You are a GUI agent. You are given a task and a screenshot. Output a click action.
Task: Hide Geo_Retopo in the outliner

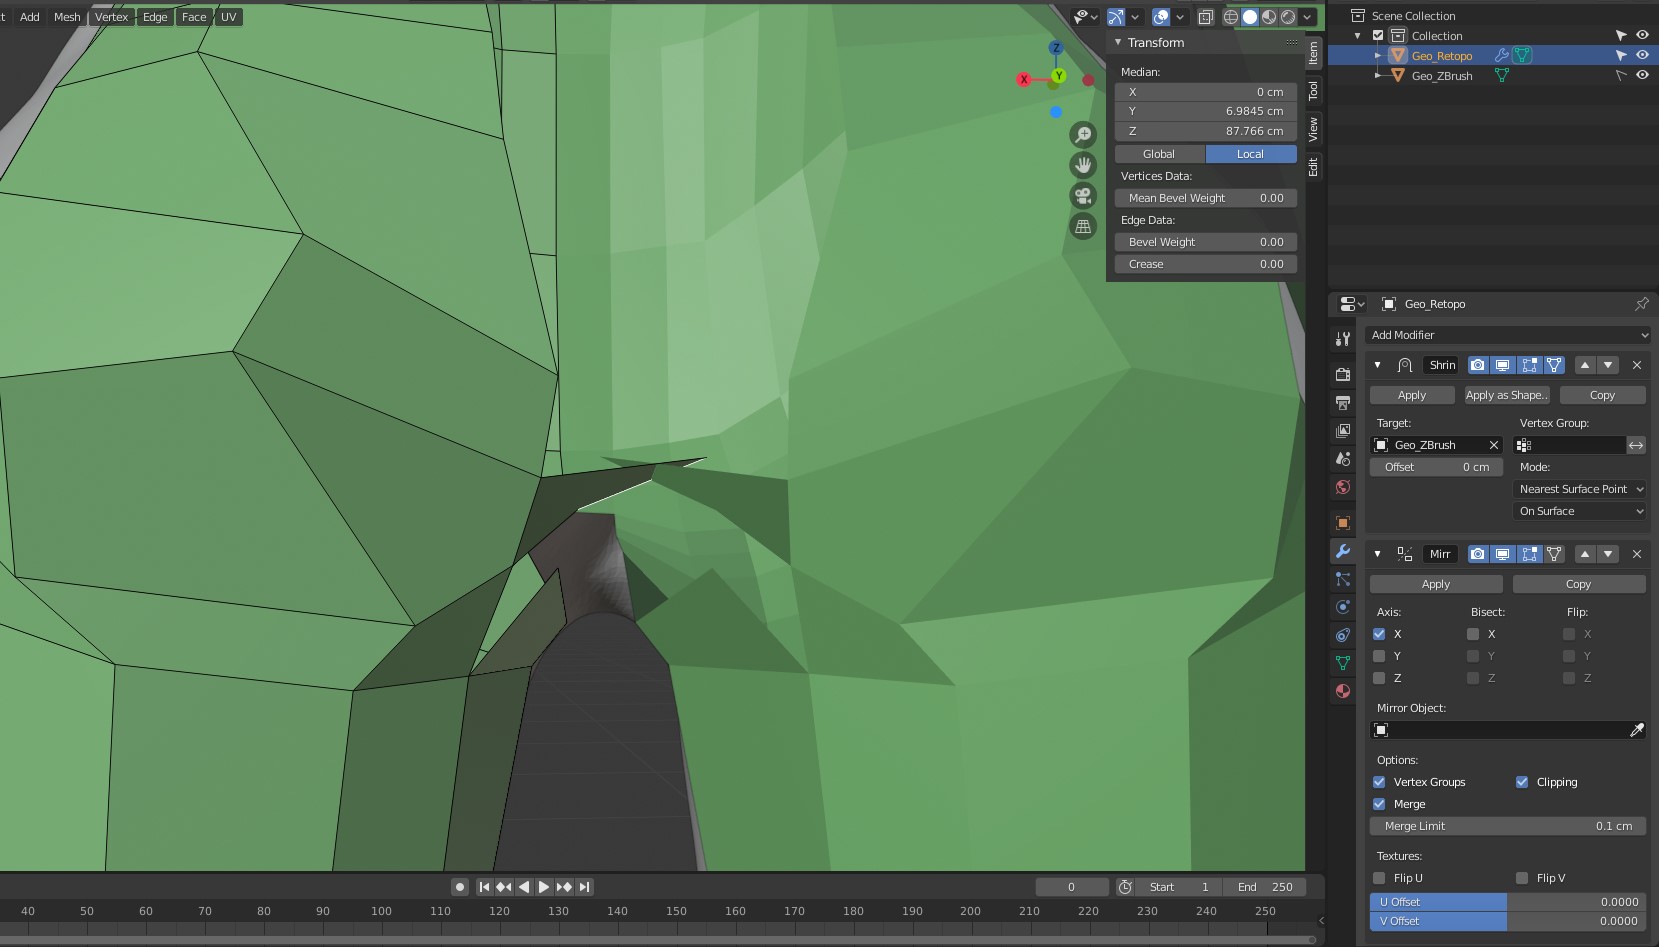(1642, 55)
